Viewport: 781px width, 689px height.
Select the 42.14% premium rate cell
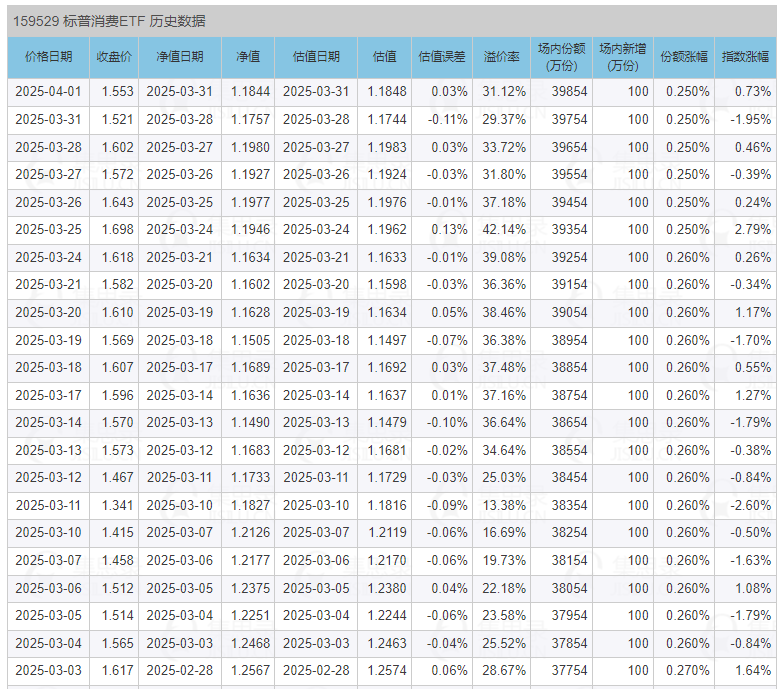pyautogui.click(x=504, y=229)
